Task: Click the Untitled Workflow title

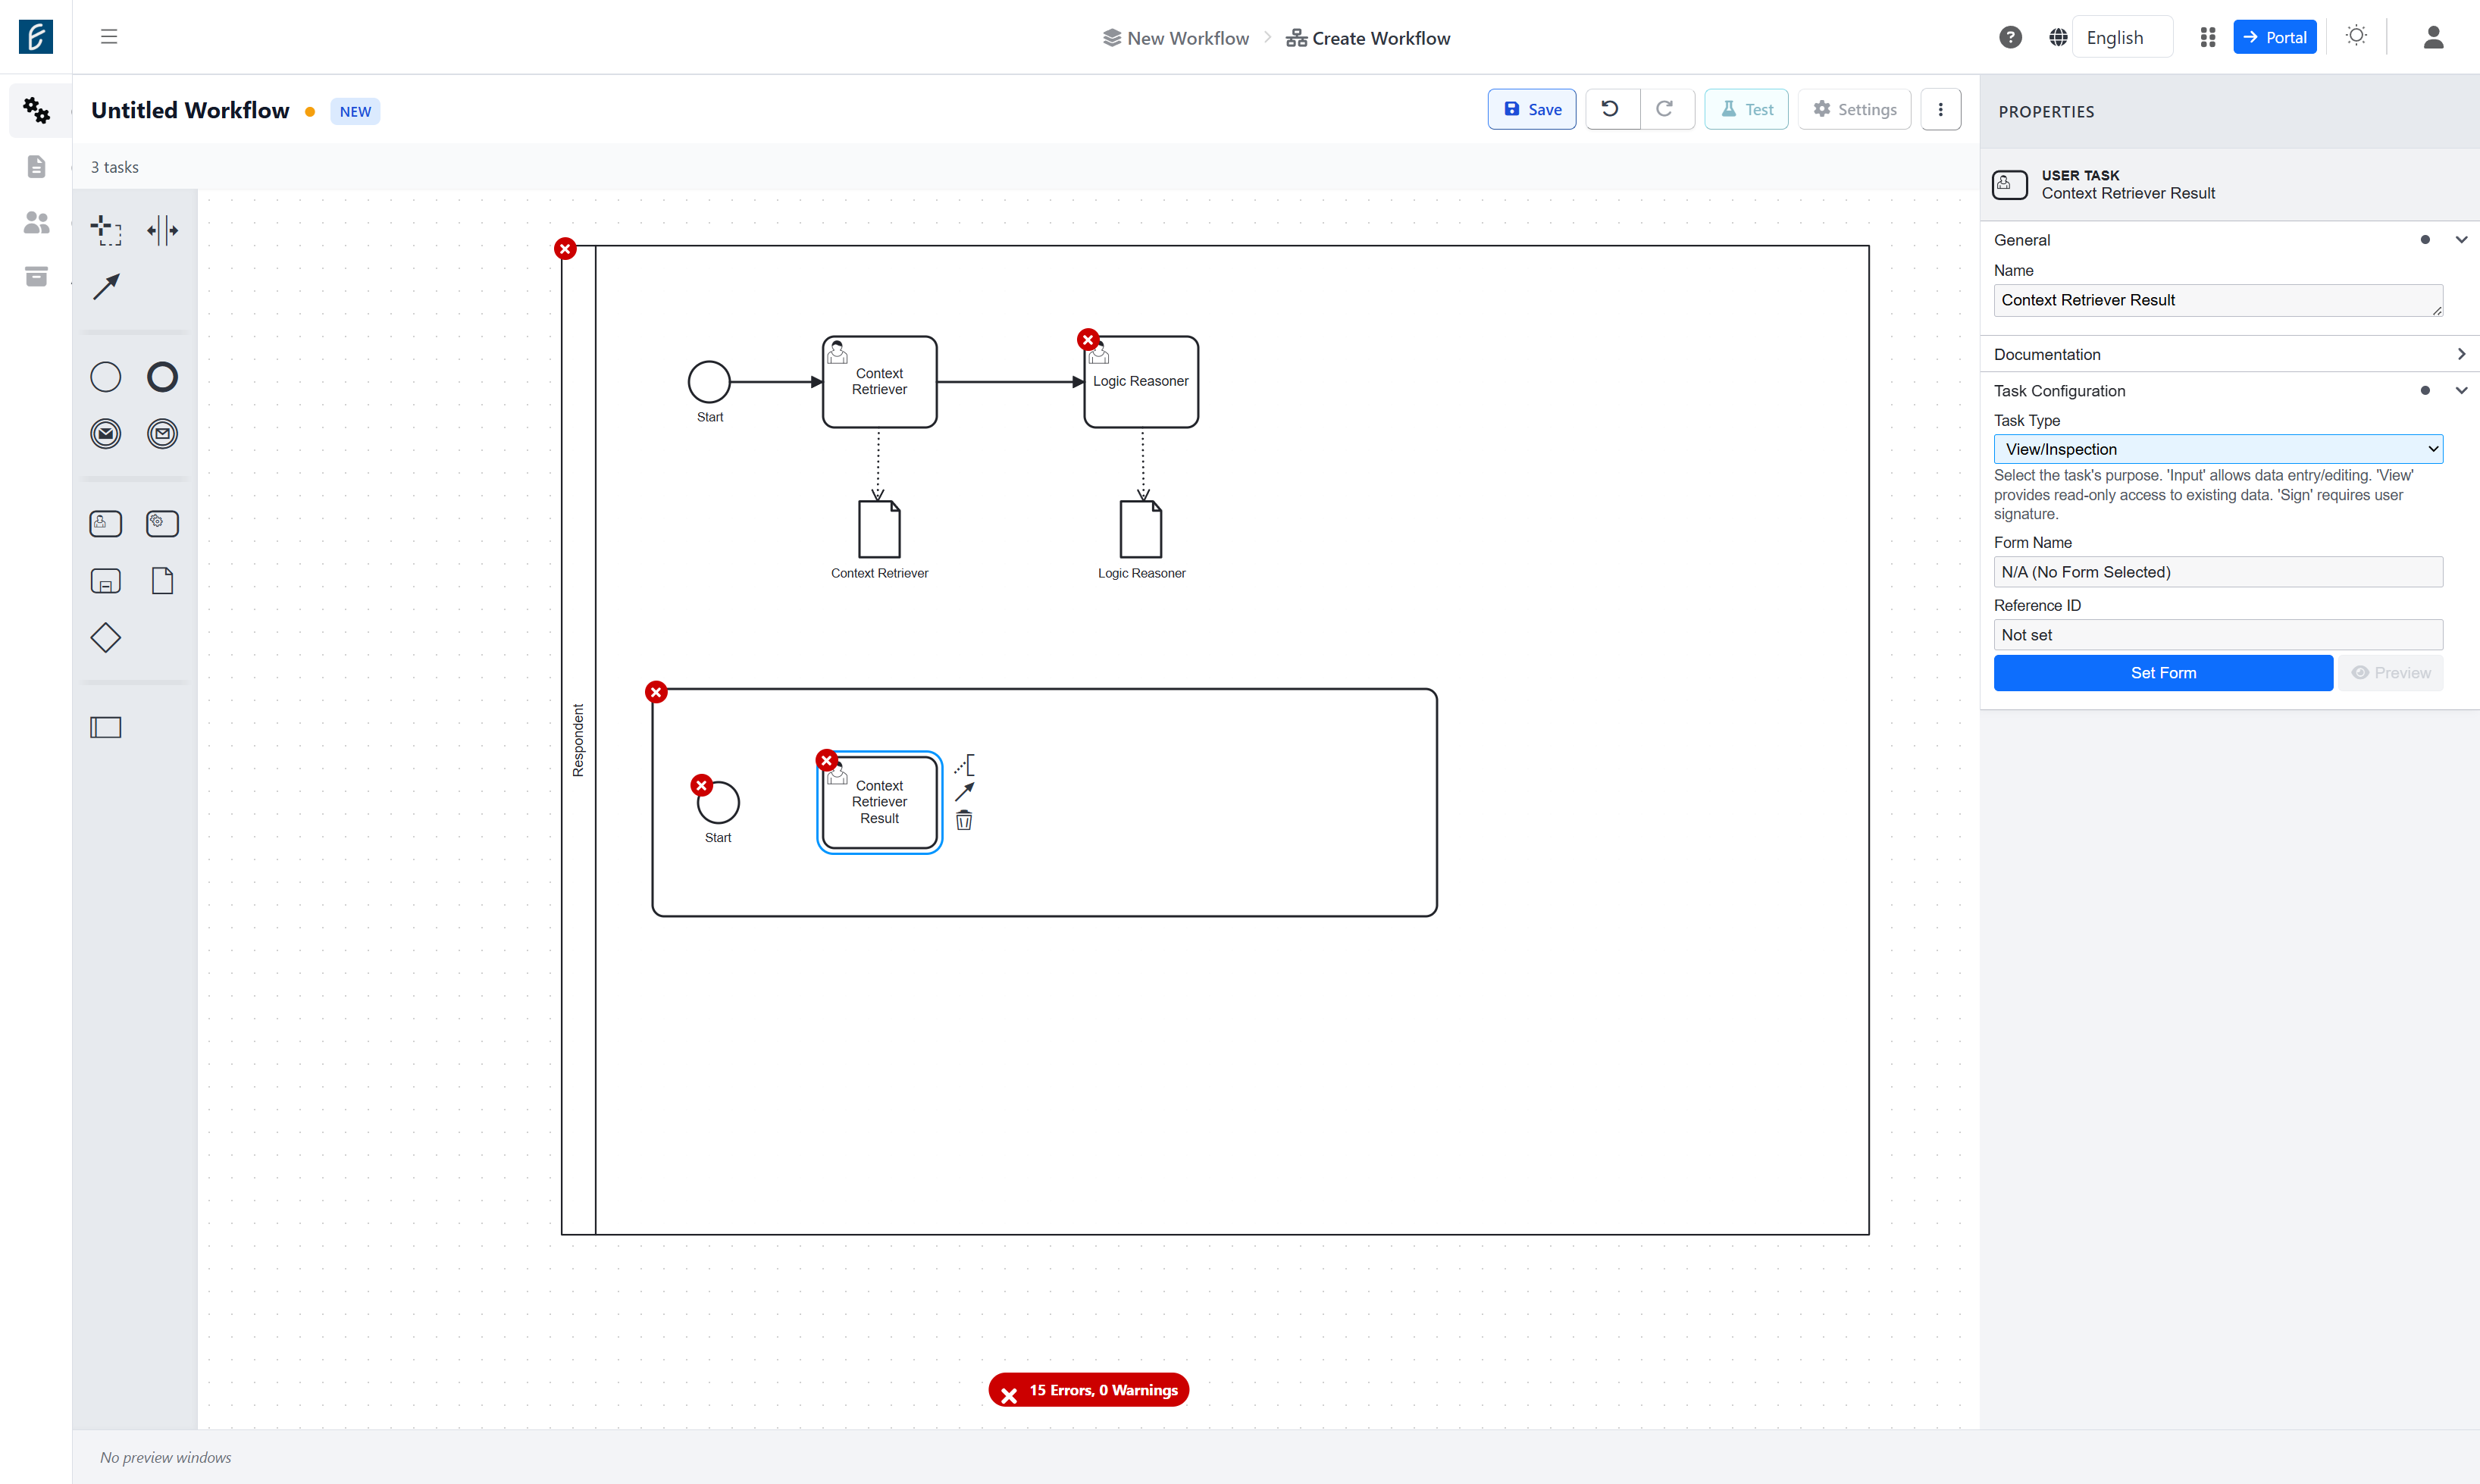Action: 190,110
